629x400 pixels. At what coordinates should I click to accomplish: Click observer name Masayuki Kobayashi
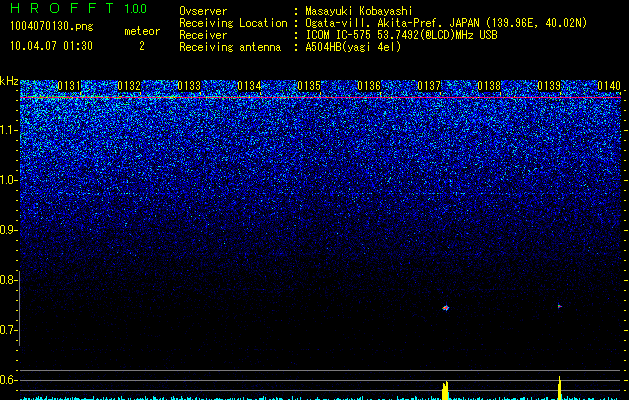[x=359, y=11]
